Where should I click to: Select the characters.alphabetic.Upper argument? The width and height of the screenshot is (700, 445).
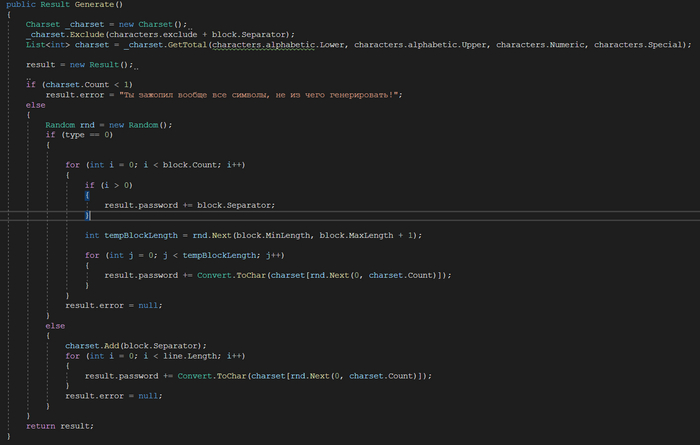[420, 45]
